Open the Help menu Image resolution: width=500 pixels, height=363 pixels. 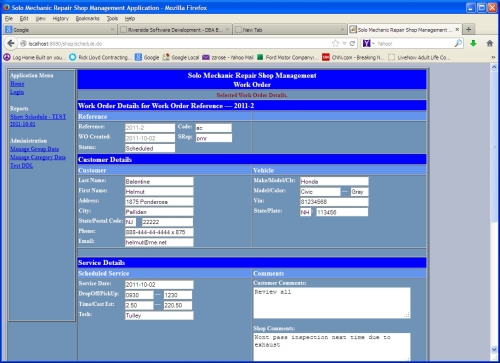click(x=130, y=18)
